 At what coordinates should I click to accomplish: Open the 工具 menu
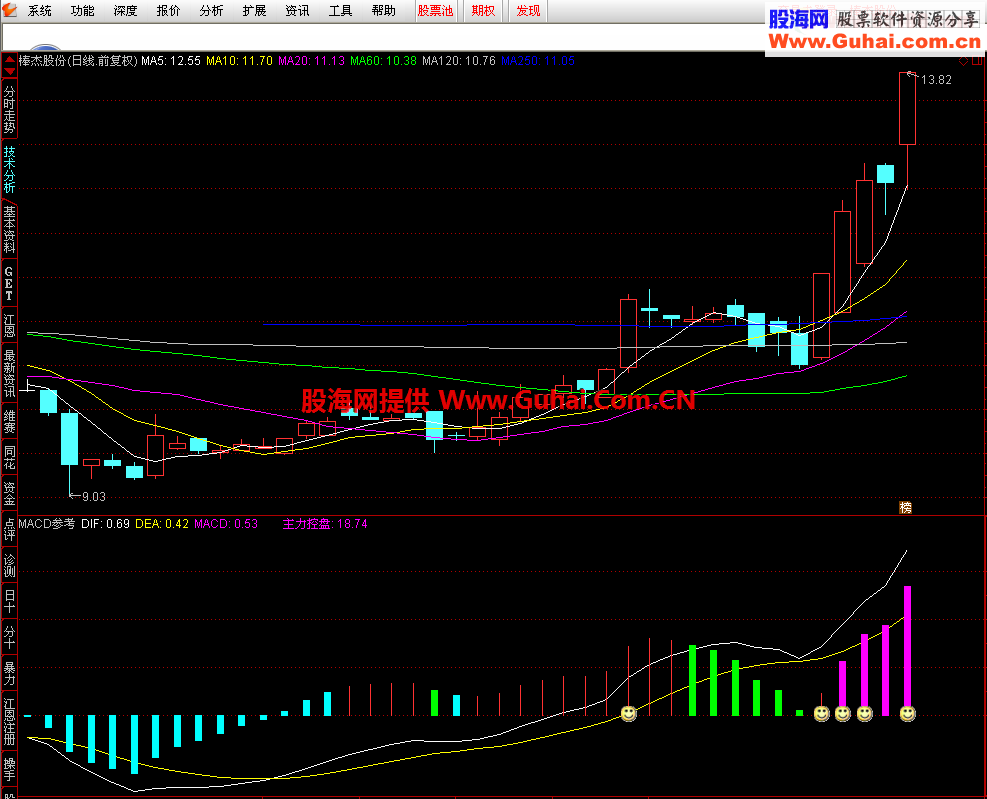[x=340, y=11]
